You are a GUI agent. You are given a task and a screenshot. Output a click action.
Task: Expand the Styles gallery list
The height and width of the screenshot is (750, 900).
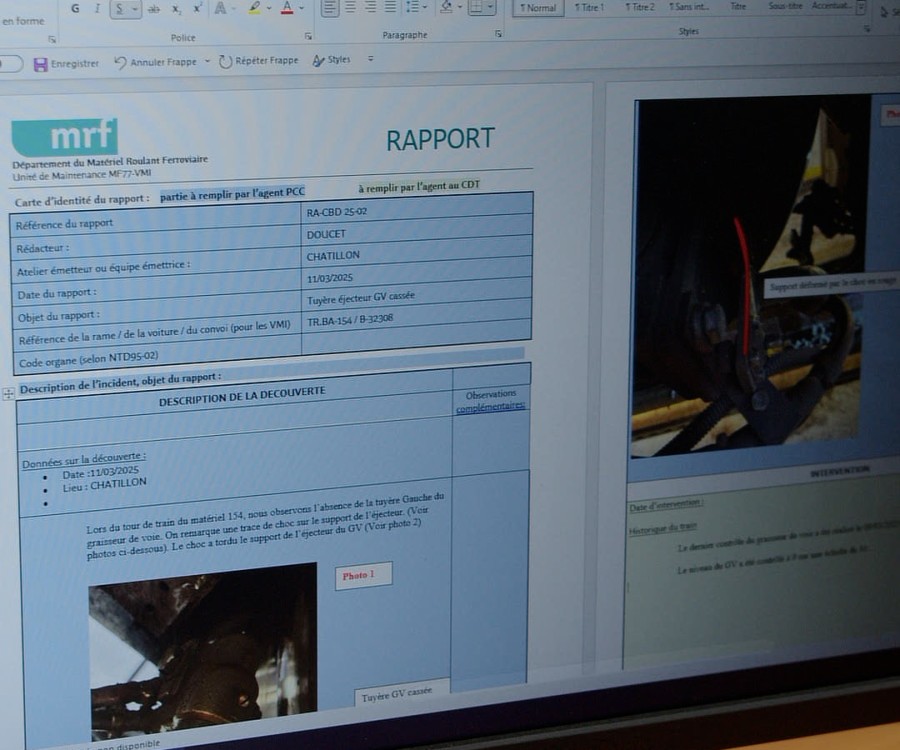click(x=861, y=7)
